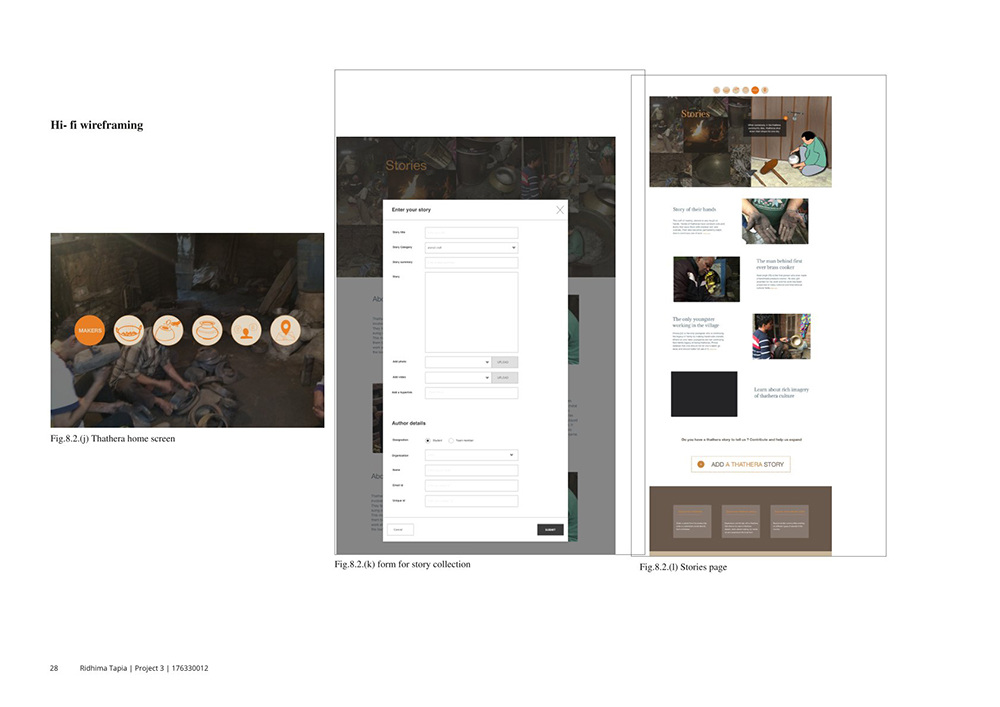This screenshot has width=1000, height=707.
Task: Click the orange MAKERS circle
Action: coord(90,330)
